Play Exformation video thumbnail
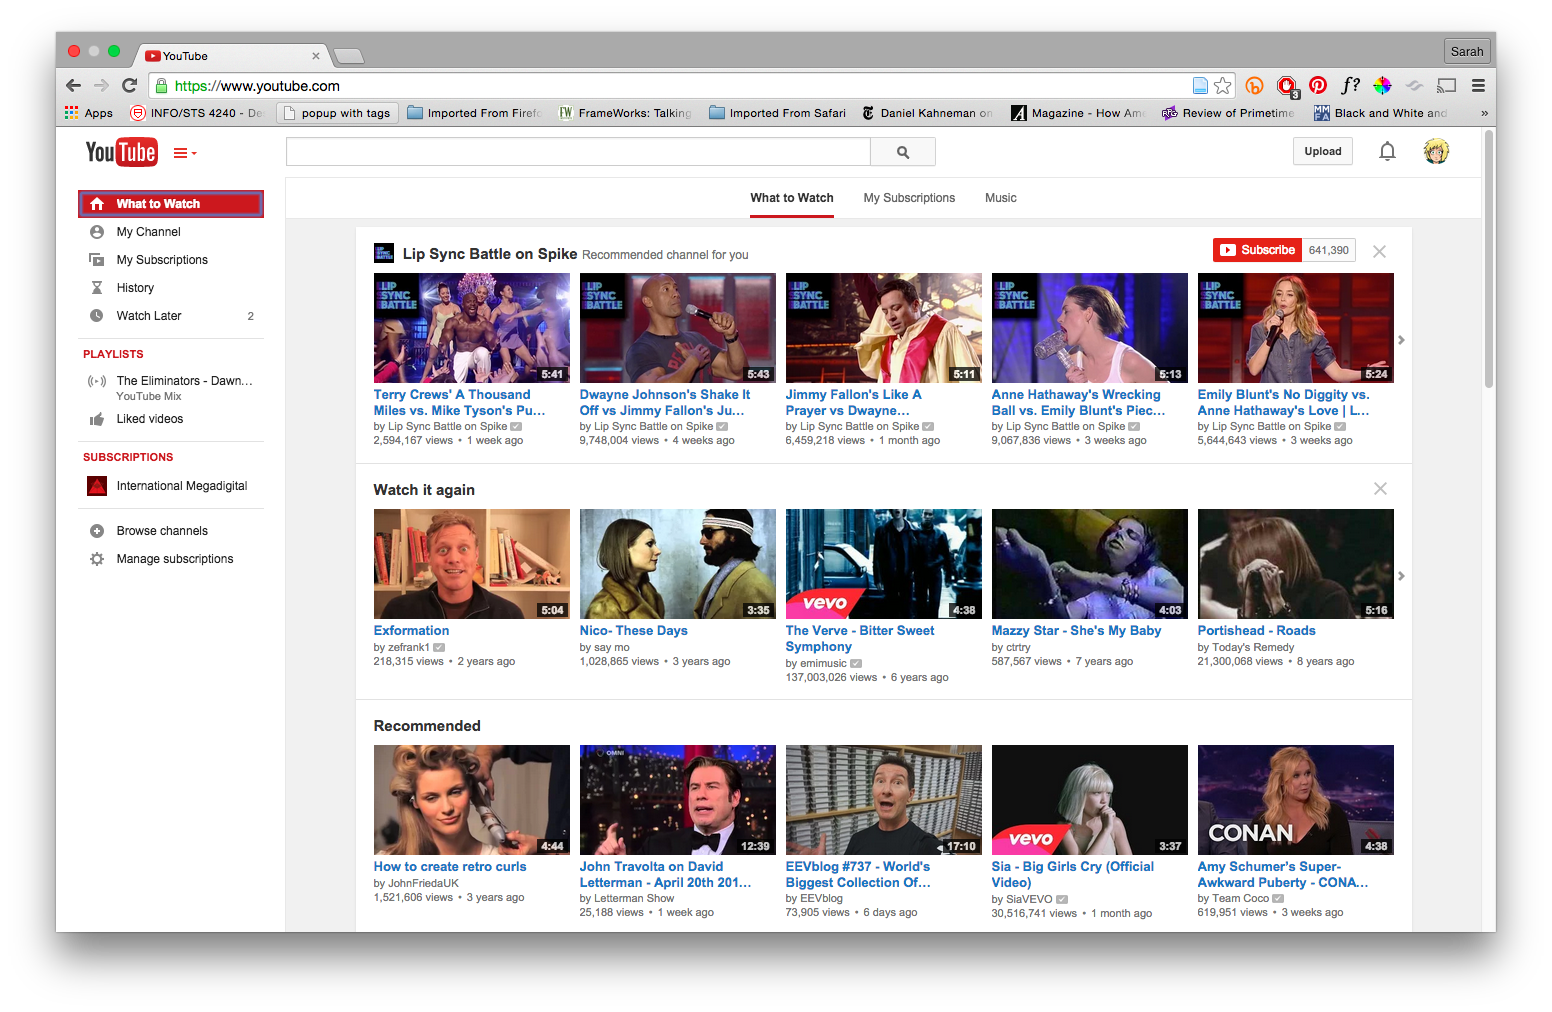Image resolution: width=1552 pixels, height=1012 pixels. click(472, 564)
